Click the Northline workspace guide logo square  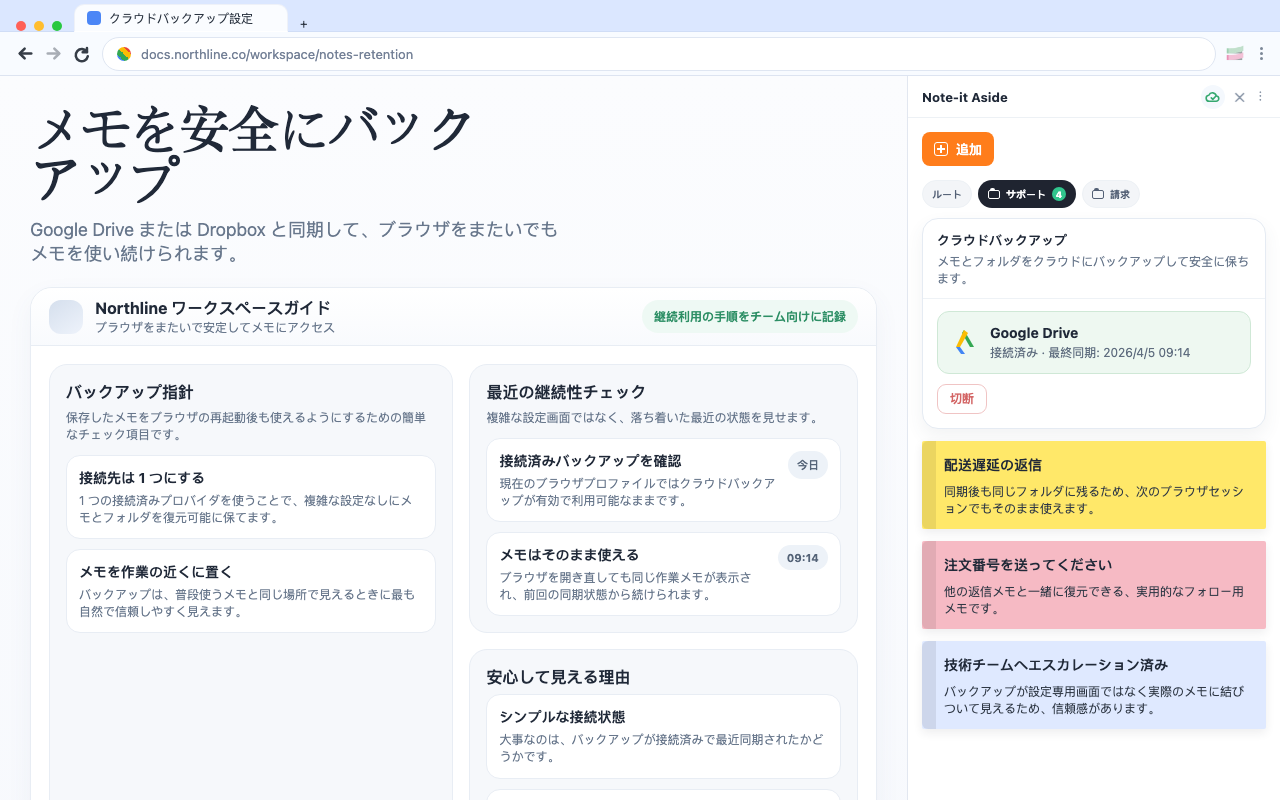coord(65,317)
